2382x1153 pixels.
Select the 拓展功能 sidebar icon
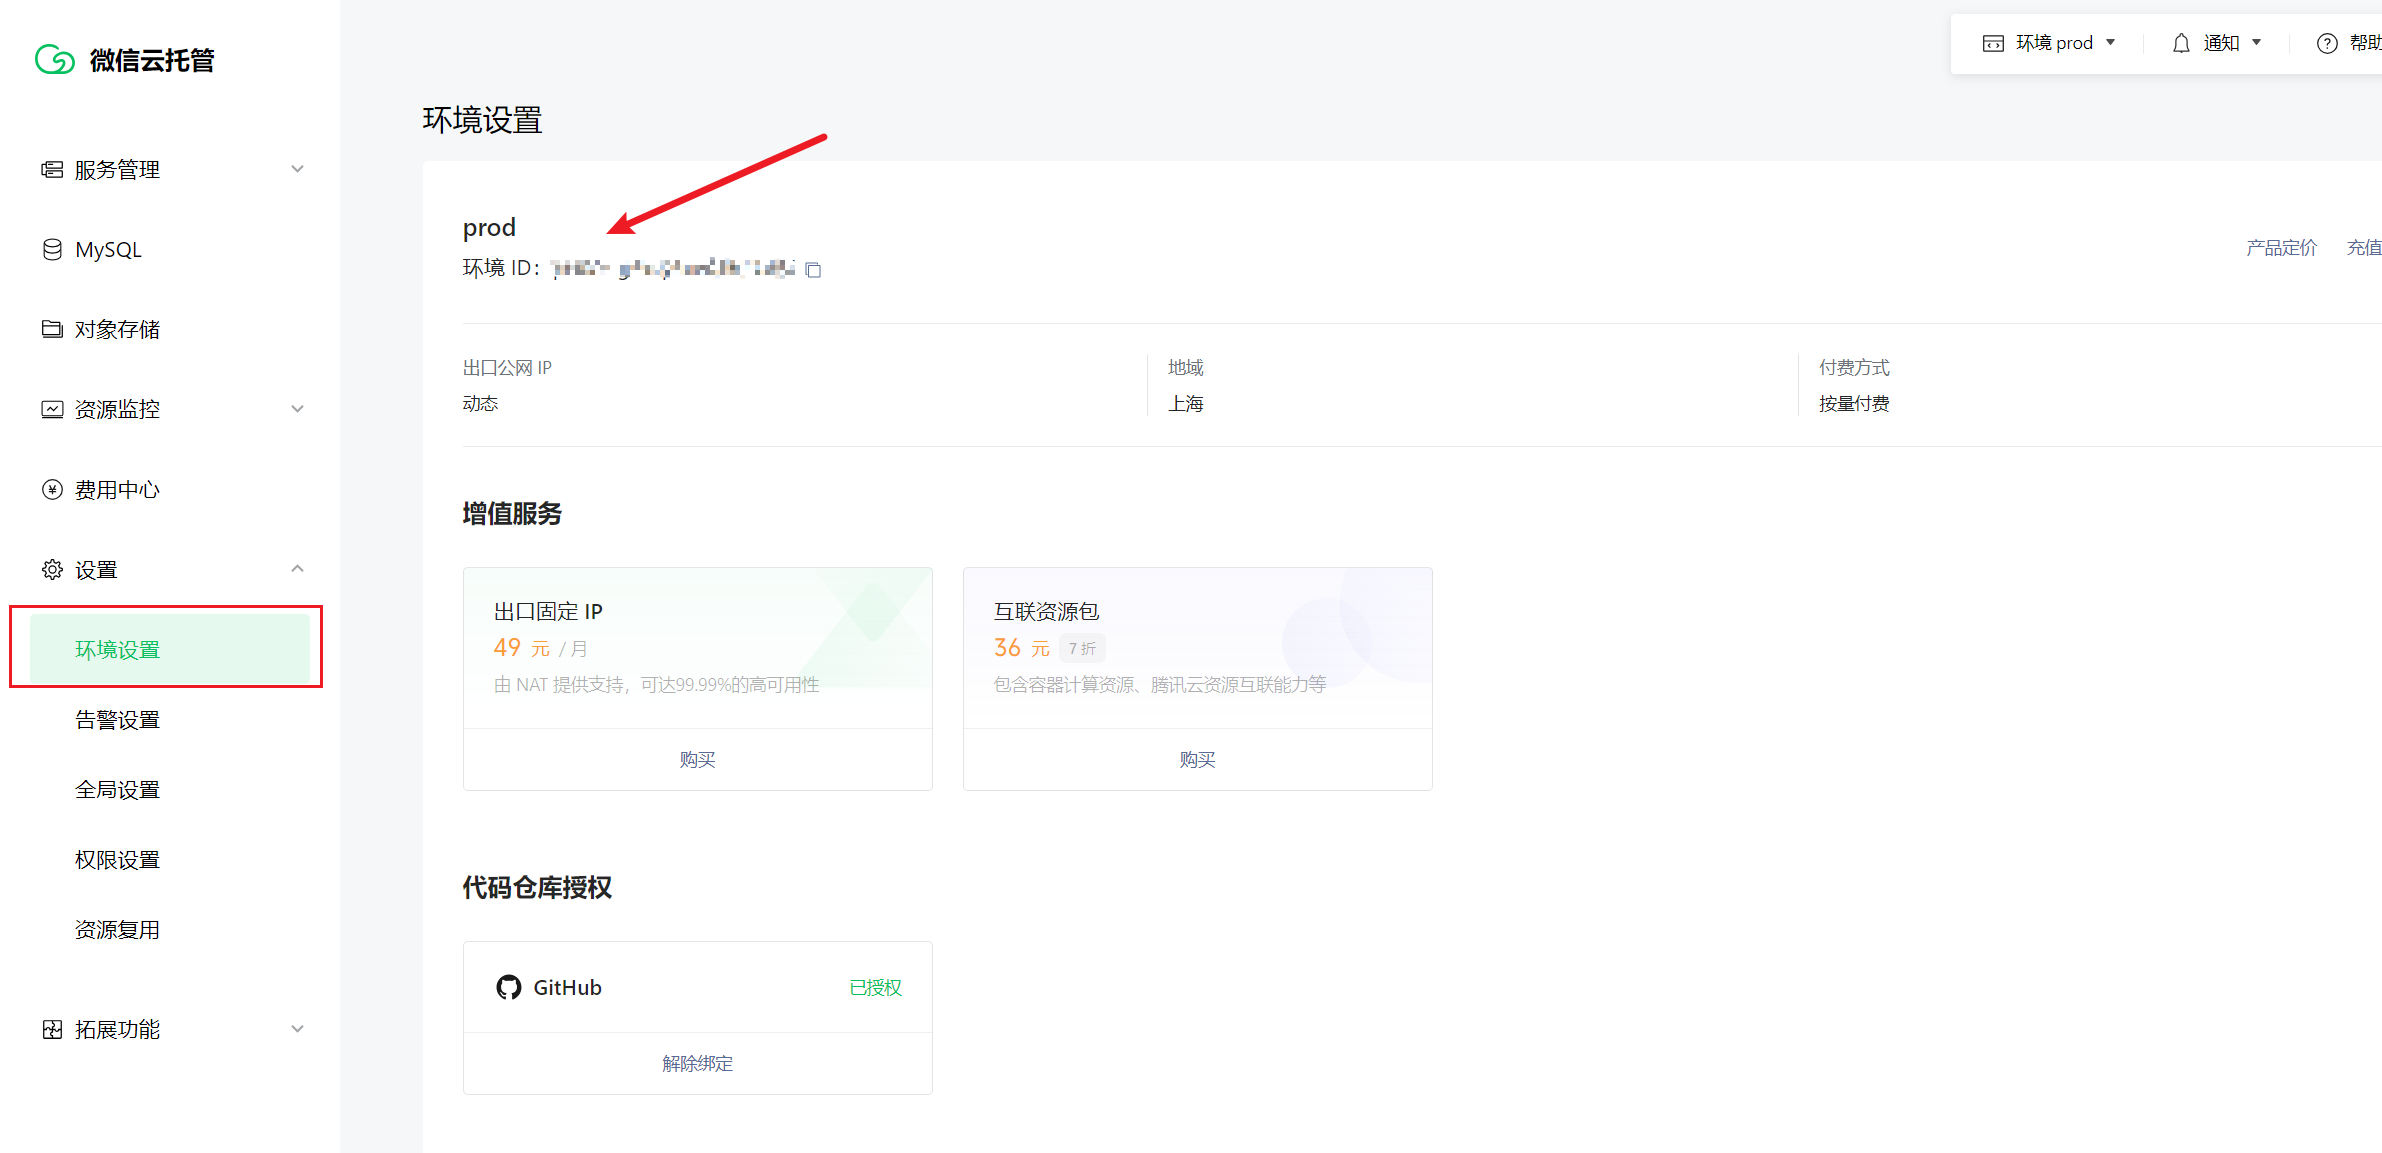click(x=52, y=1029)
